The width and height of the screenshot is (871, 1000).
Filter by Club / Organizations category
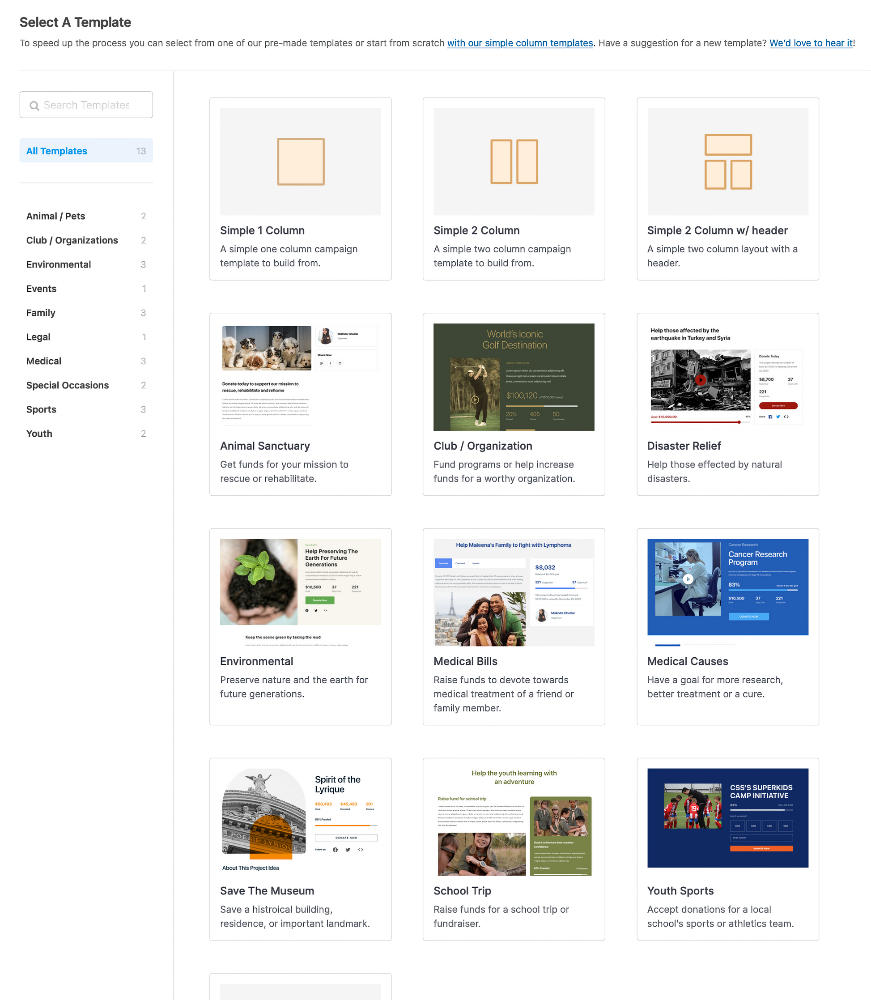86,240
